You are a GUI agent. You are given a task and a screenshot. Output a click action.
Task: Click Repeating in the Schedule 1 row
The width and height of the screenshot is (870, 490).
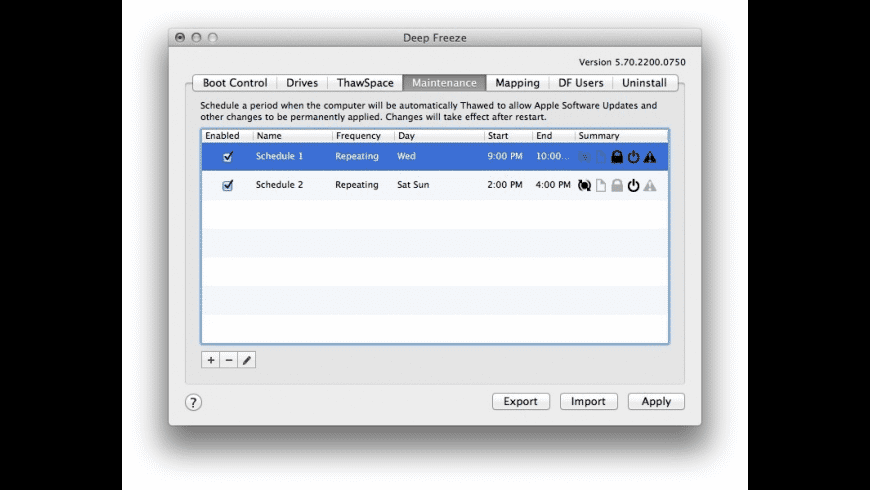(x=357, y=156)
